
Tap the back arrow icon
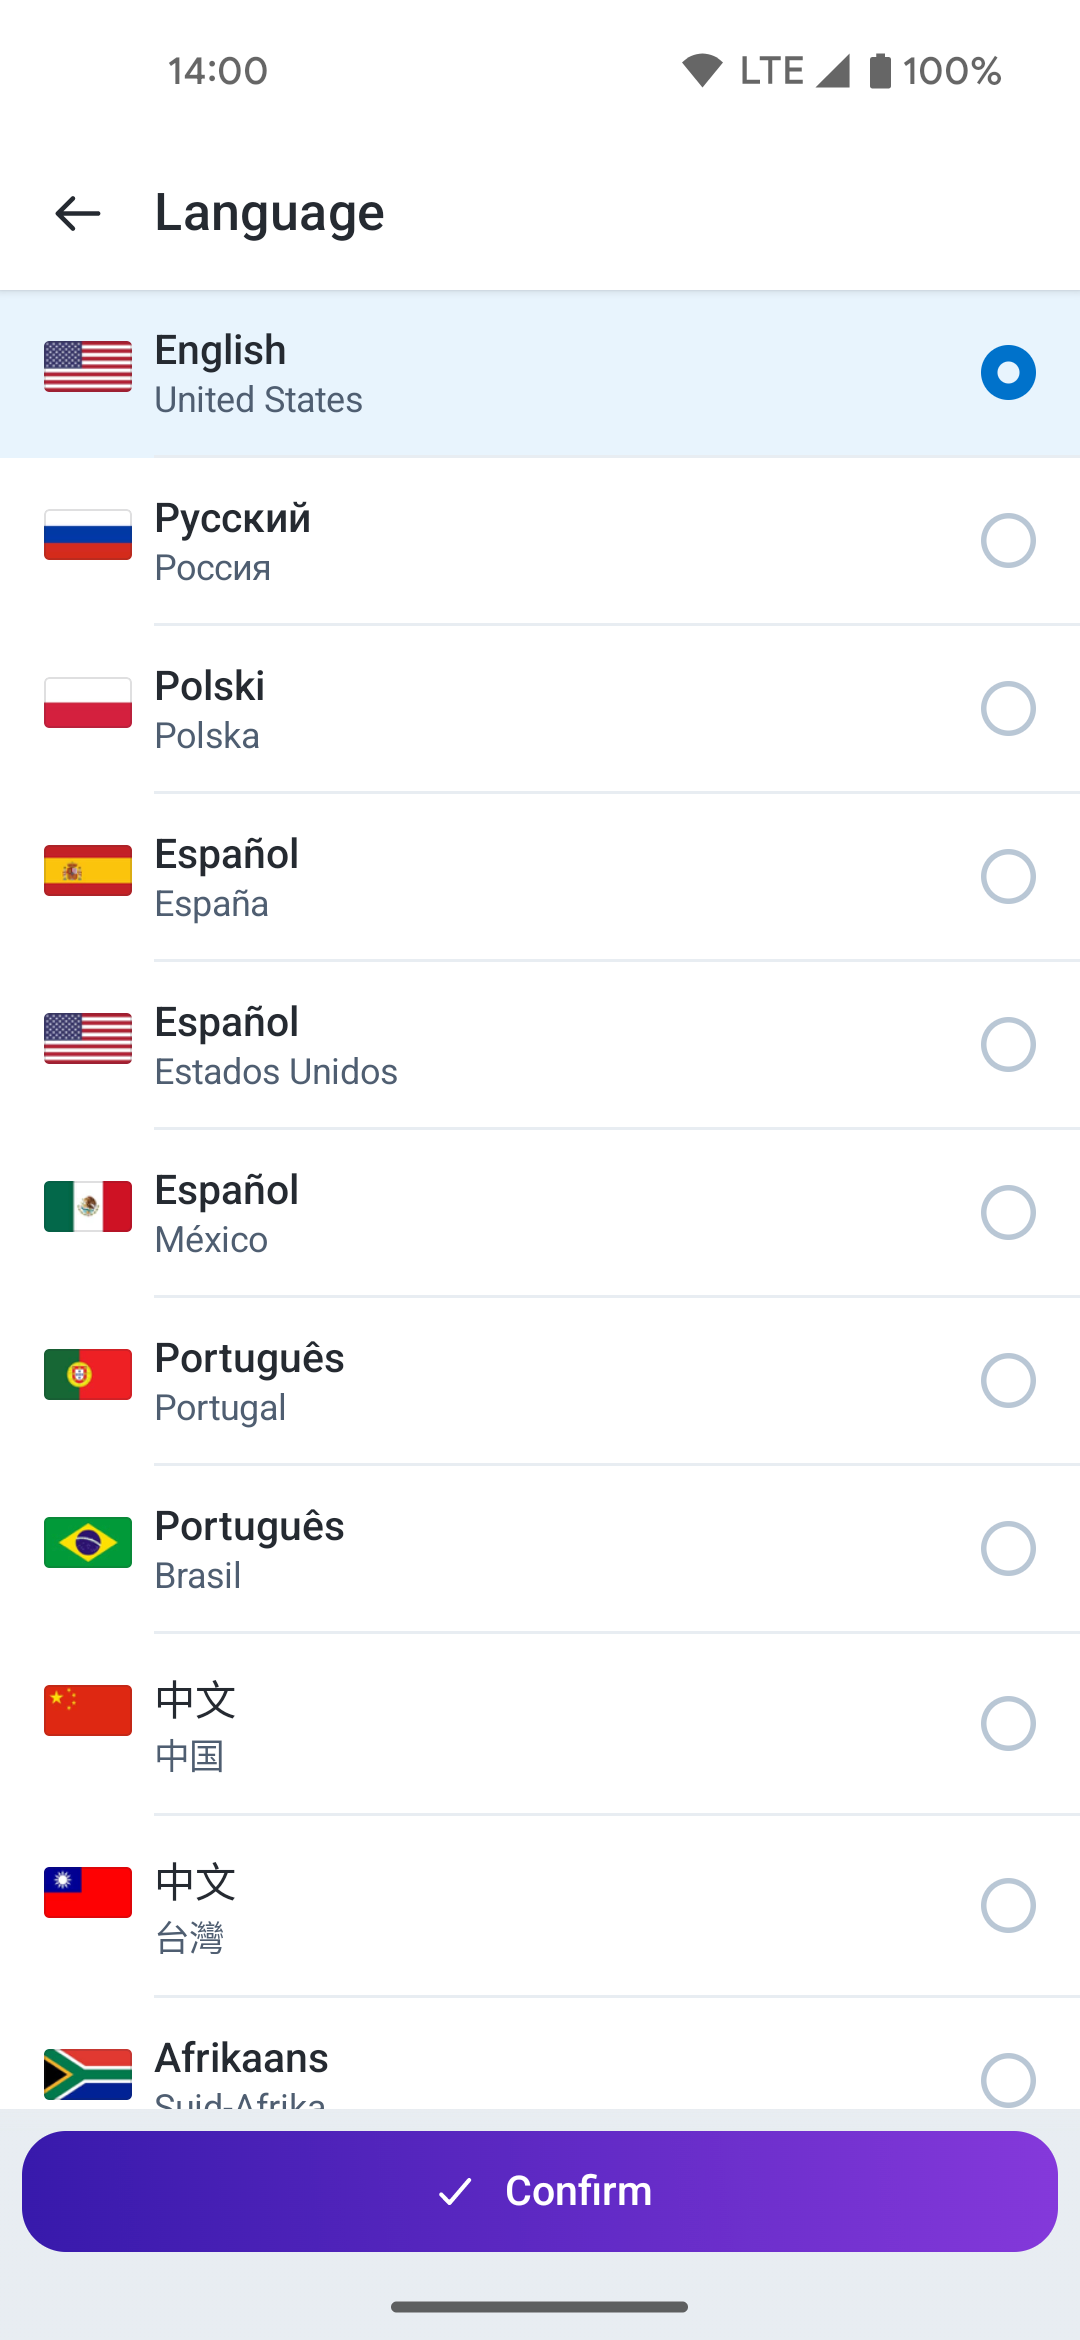[x=78, y=213]
